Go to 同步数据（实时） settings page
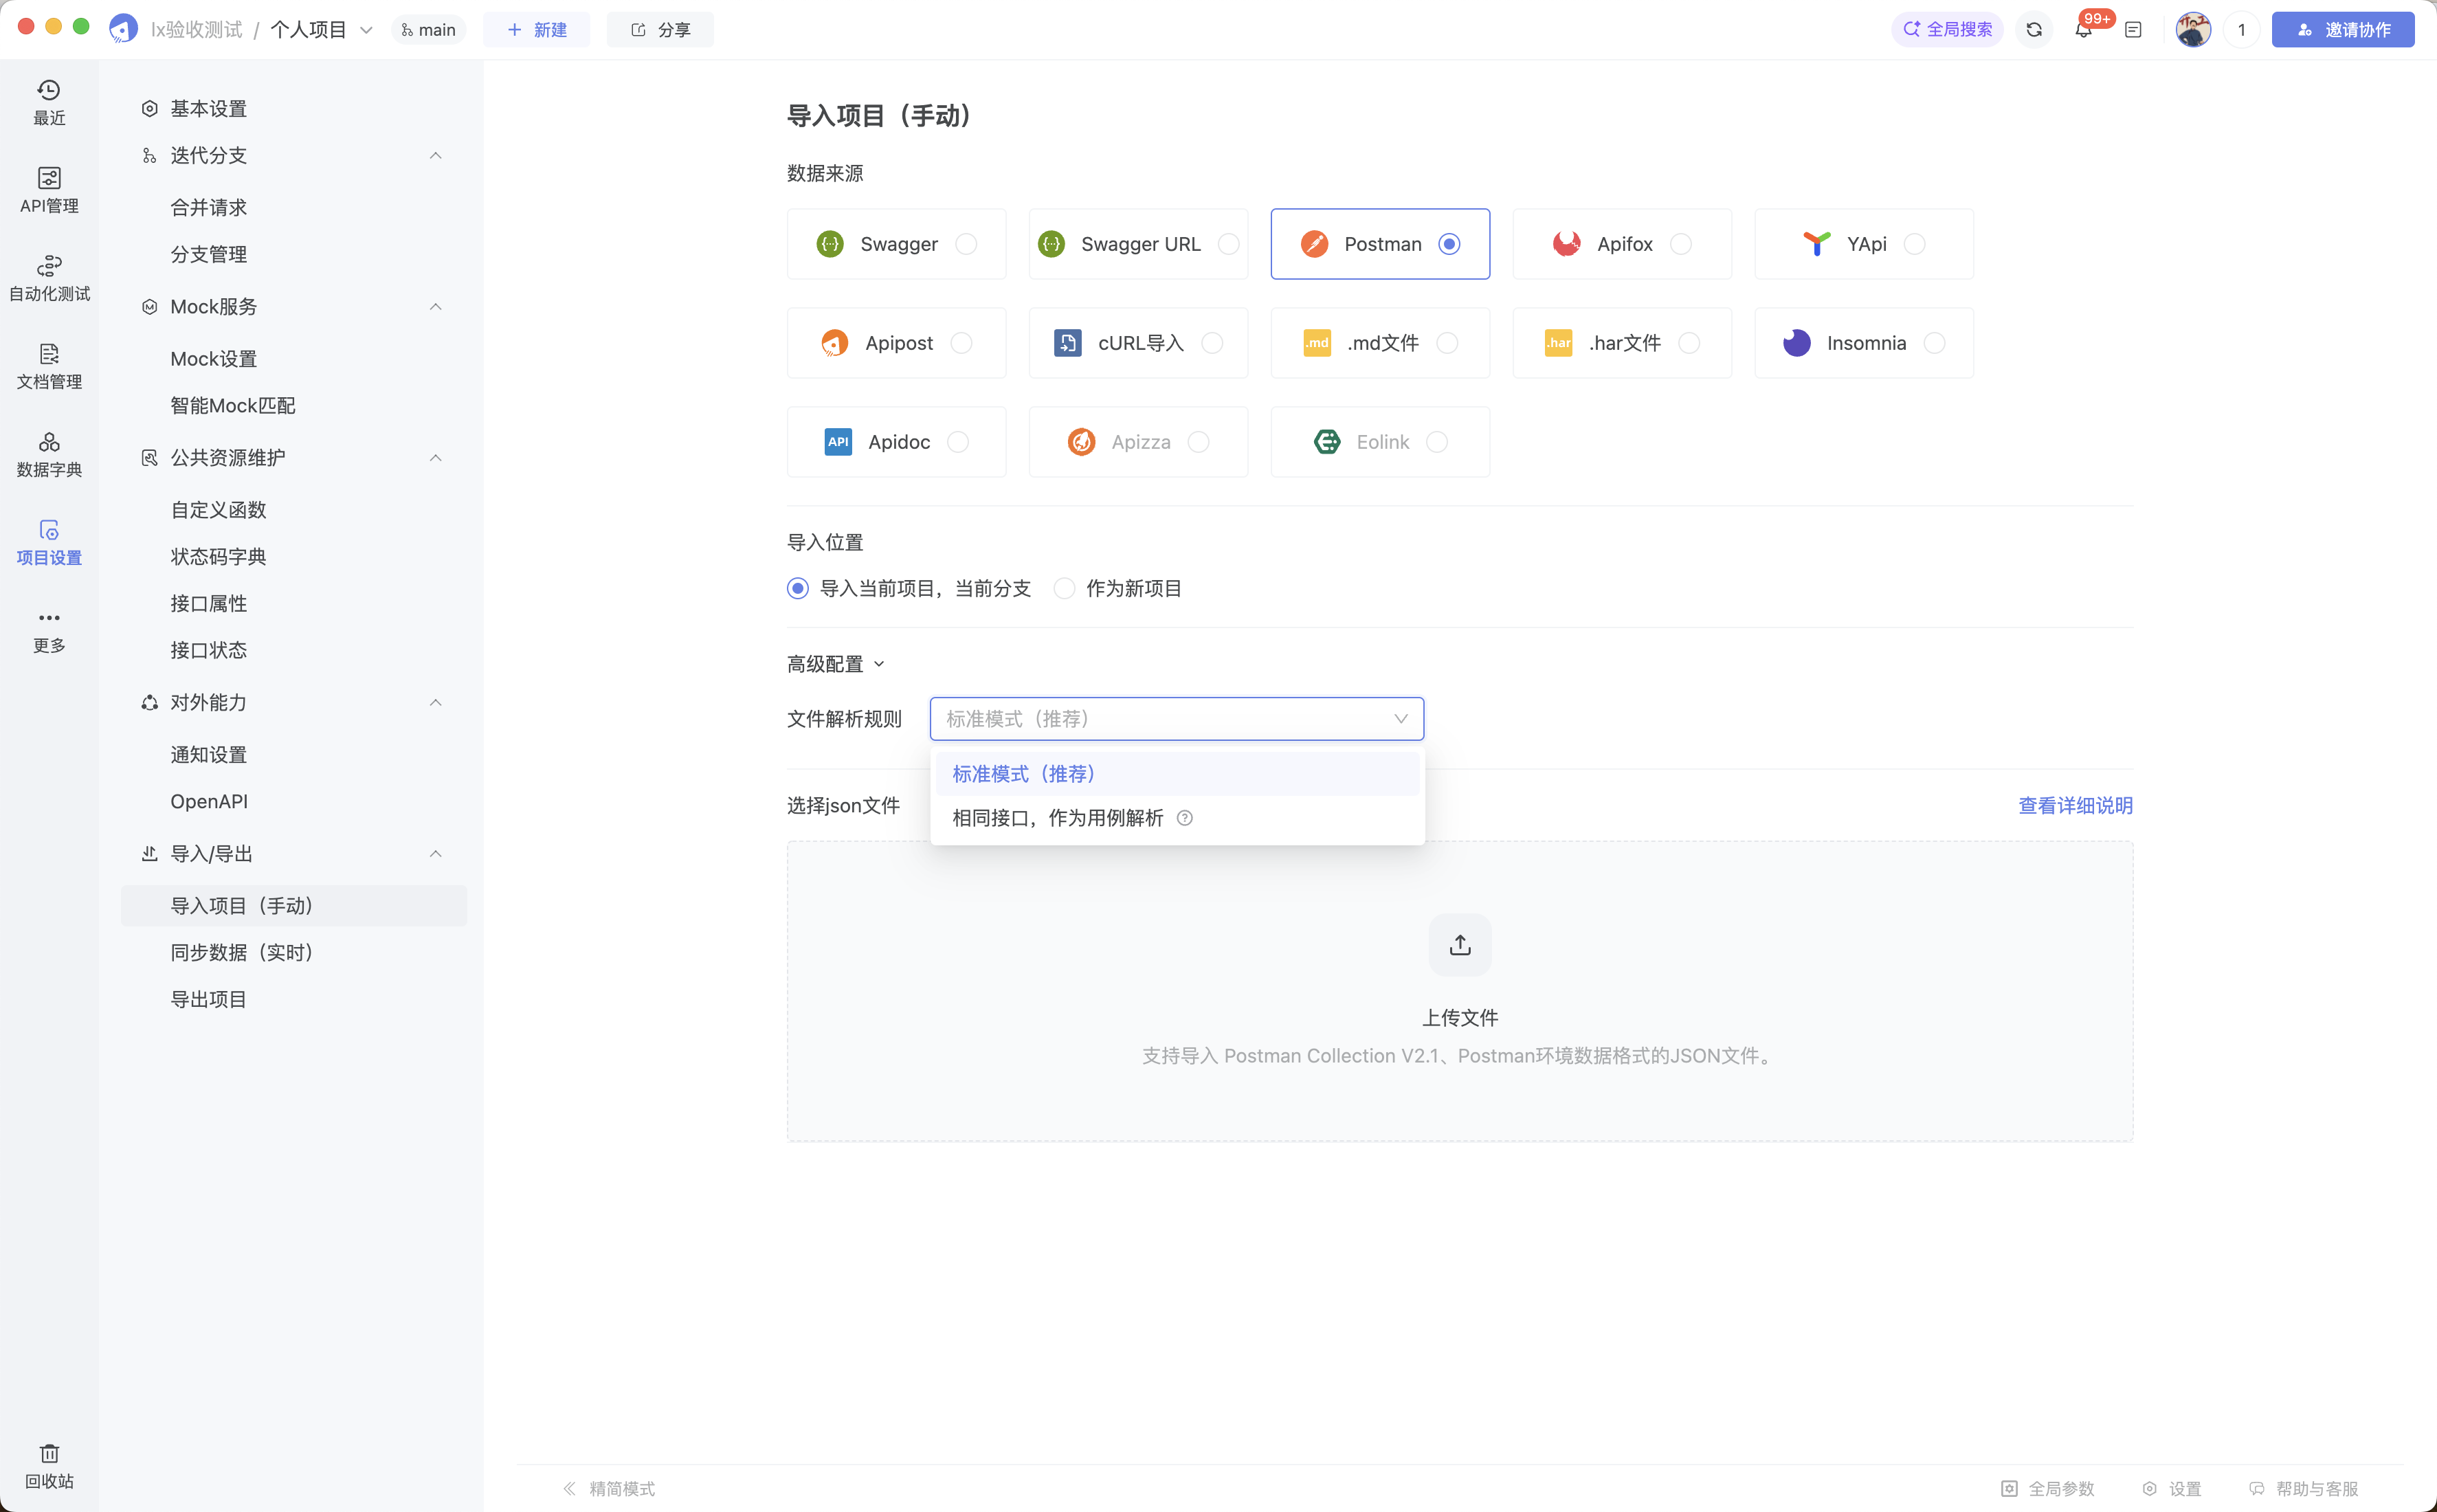The height and width of the screenshot is (1512, 2437). tap(246, 952)
